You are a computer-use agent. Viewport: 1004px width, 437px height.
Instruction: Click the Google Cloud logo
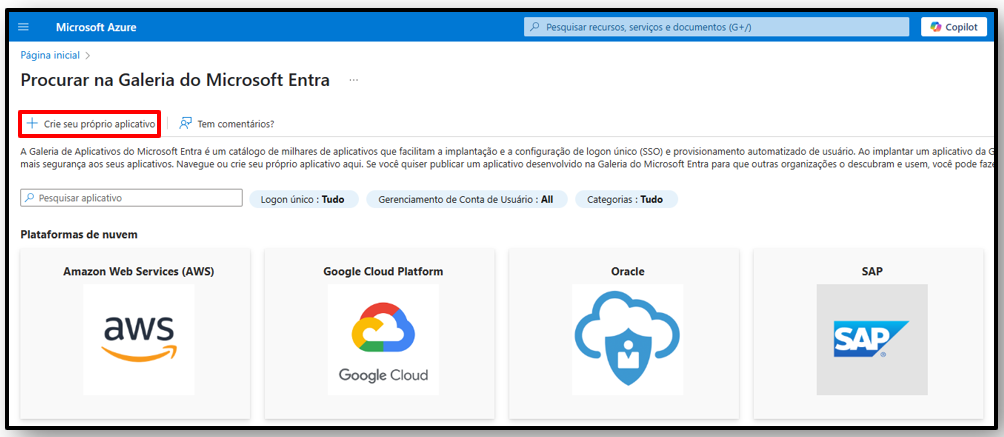pos(383,339)
